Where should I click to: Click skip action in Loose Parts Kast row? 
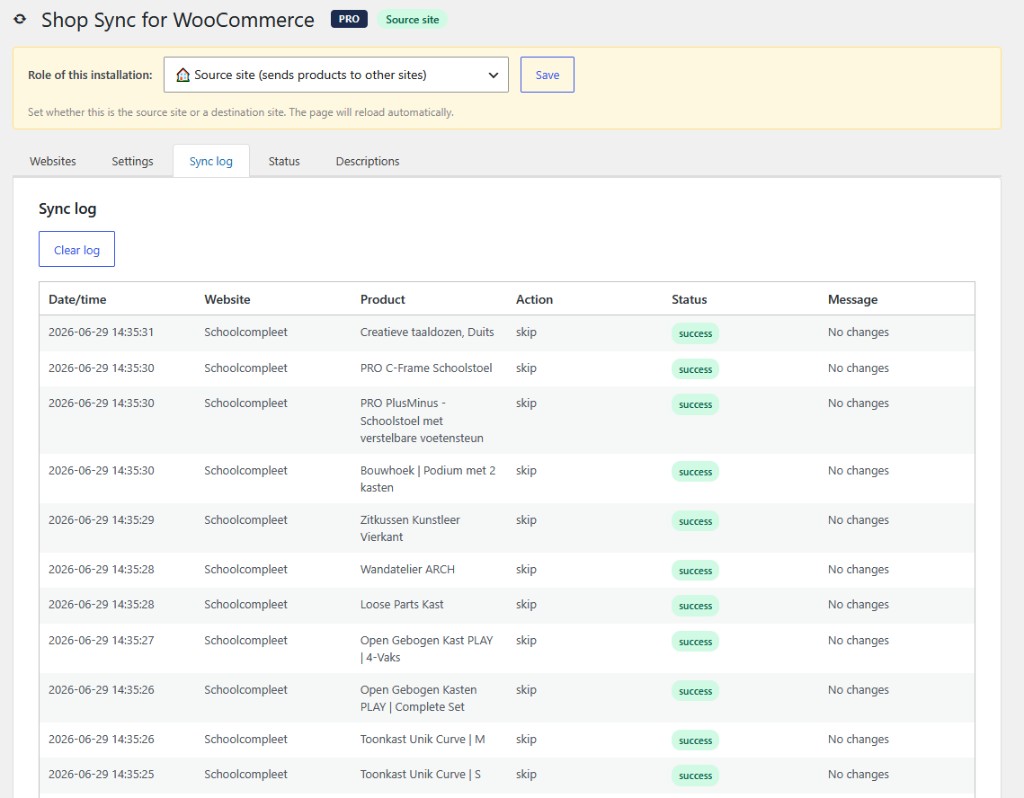click(x=526, y=604)
